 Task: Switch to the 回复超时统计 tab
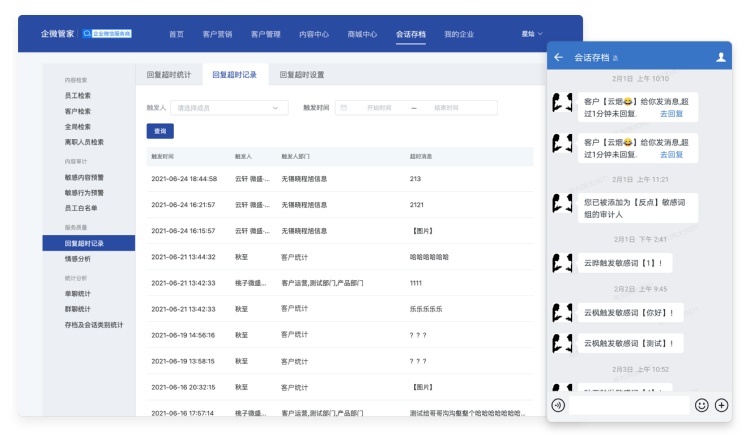pyautogui.click(x=168, y=74)
